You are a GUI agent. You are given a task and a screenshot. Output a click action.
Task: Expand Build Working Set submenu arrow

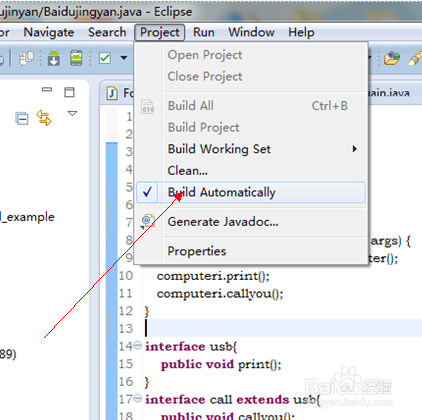[x=355, y=149]
